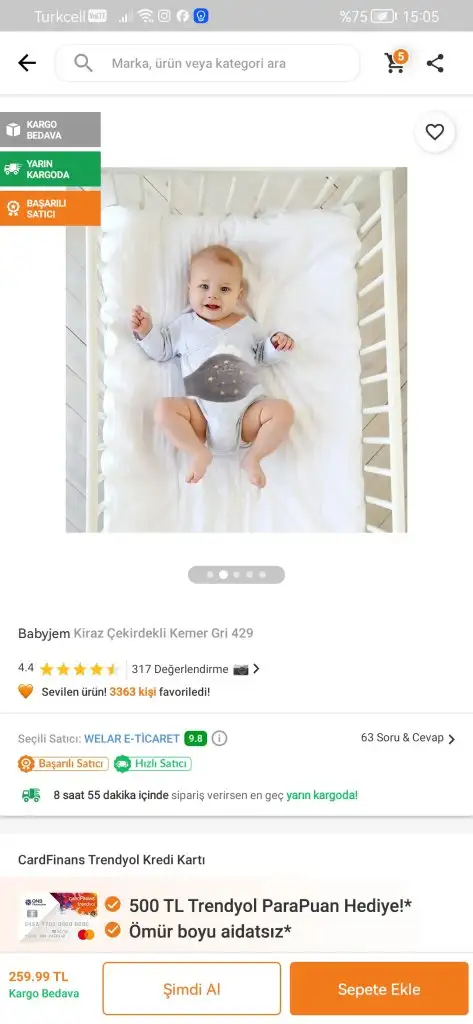
Task: Tap the Sepete Ekle button
Action: 379,989
